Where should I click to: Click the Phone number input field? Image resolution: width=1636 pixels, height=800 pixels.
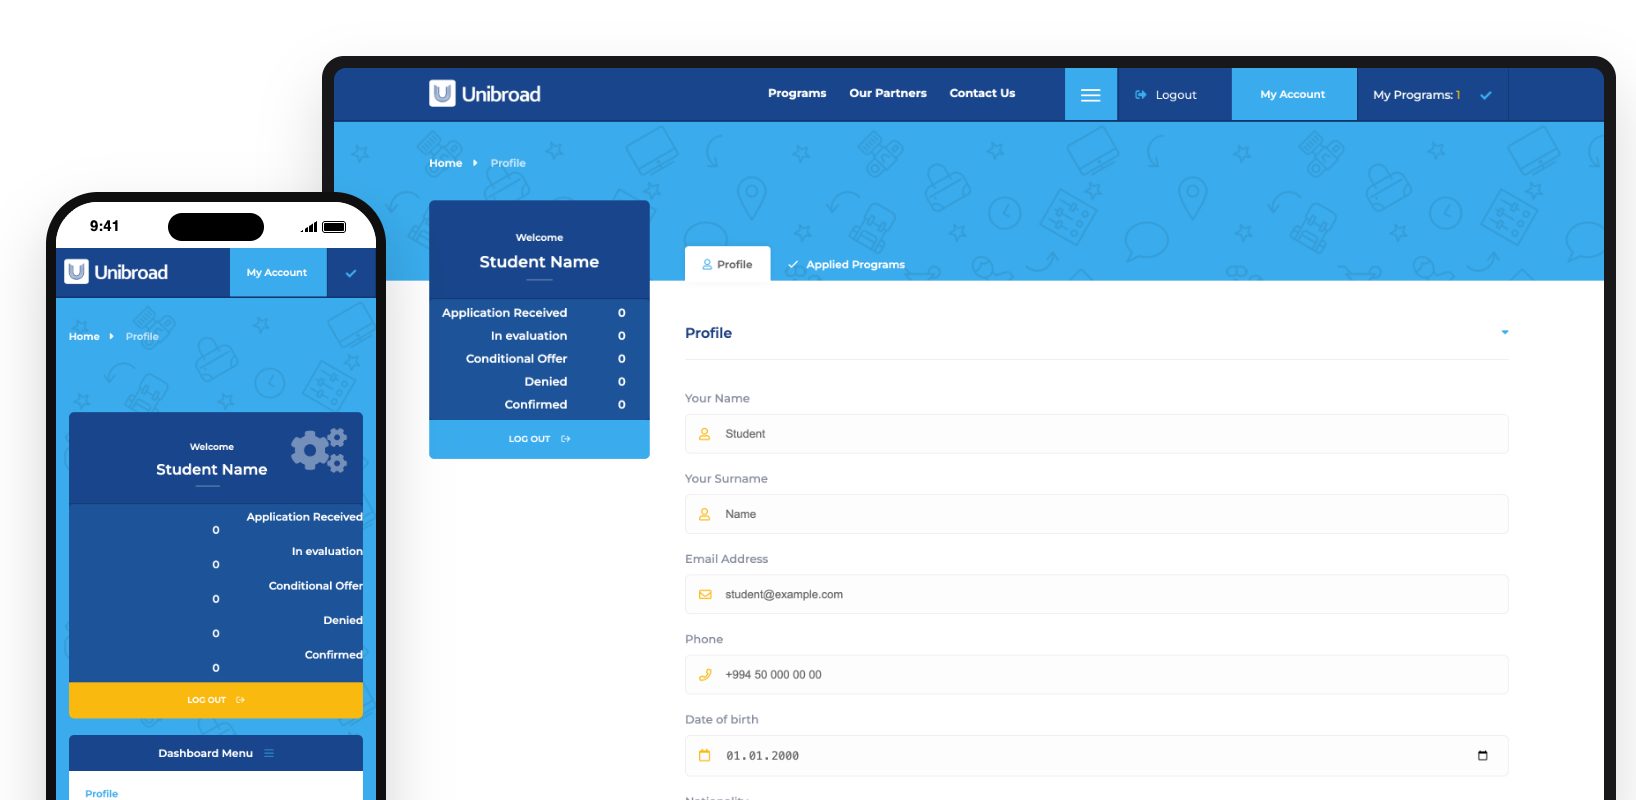[x=1096, y=675]
